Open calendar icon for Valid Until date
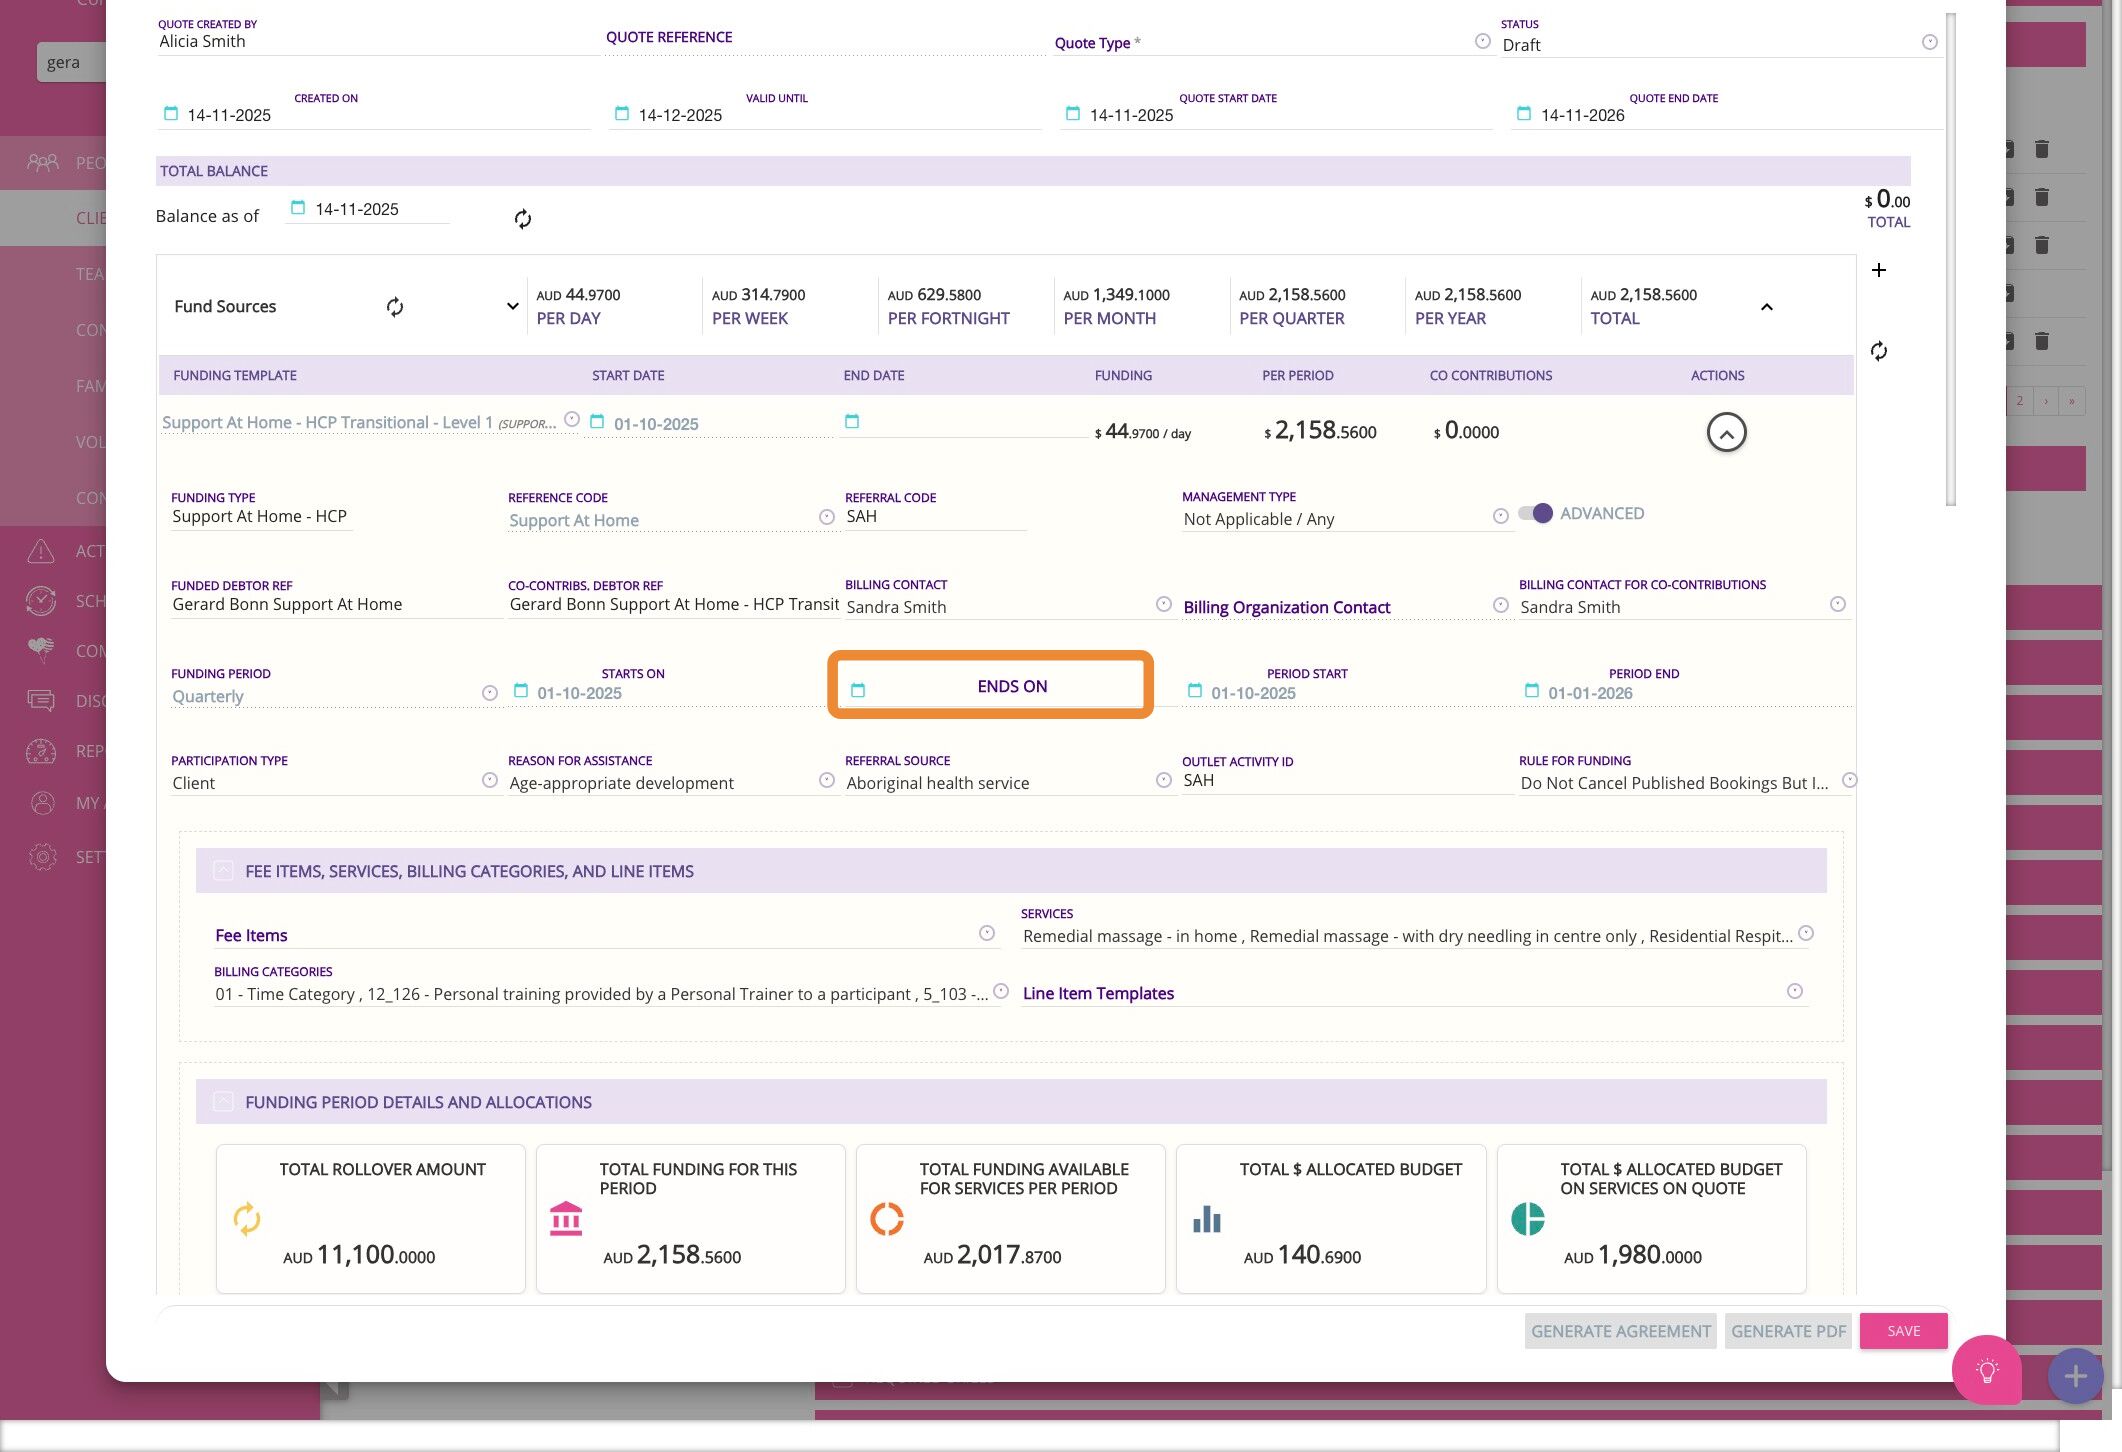This screenshot has width=2122, height=1452. click(x=621, y=114)
